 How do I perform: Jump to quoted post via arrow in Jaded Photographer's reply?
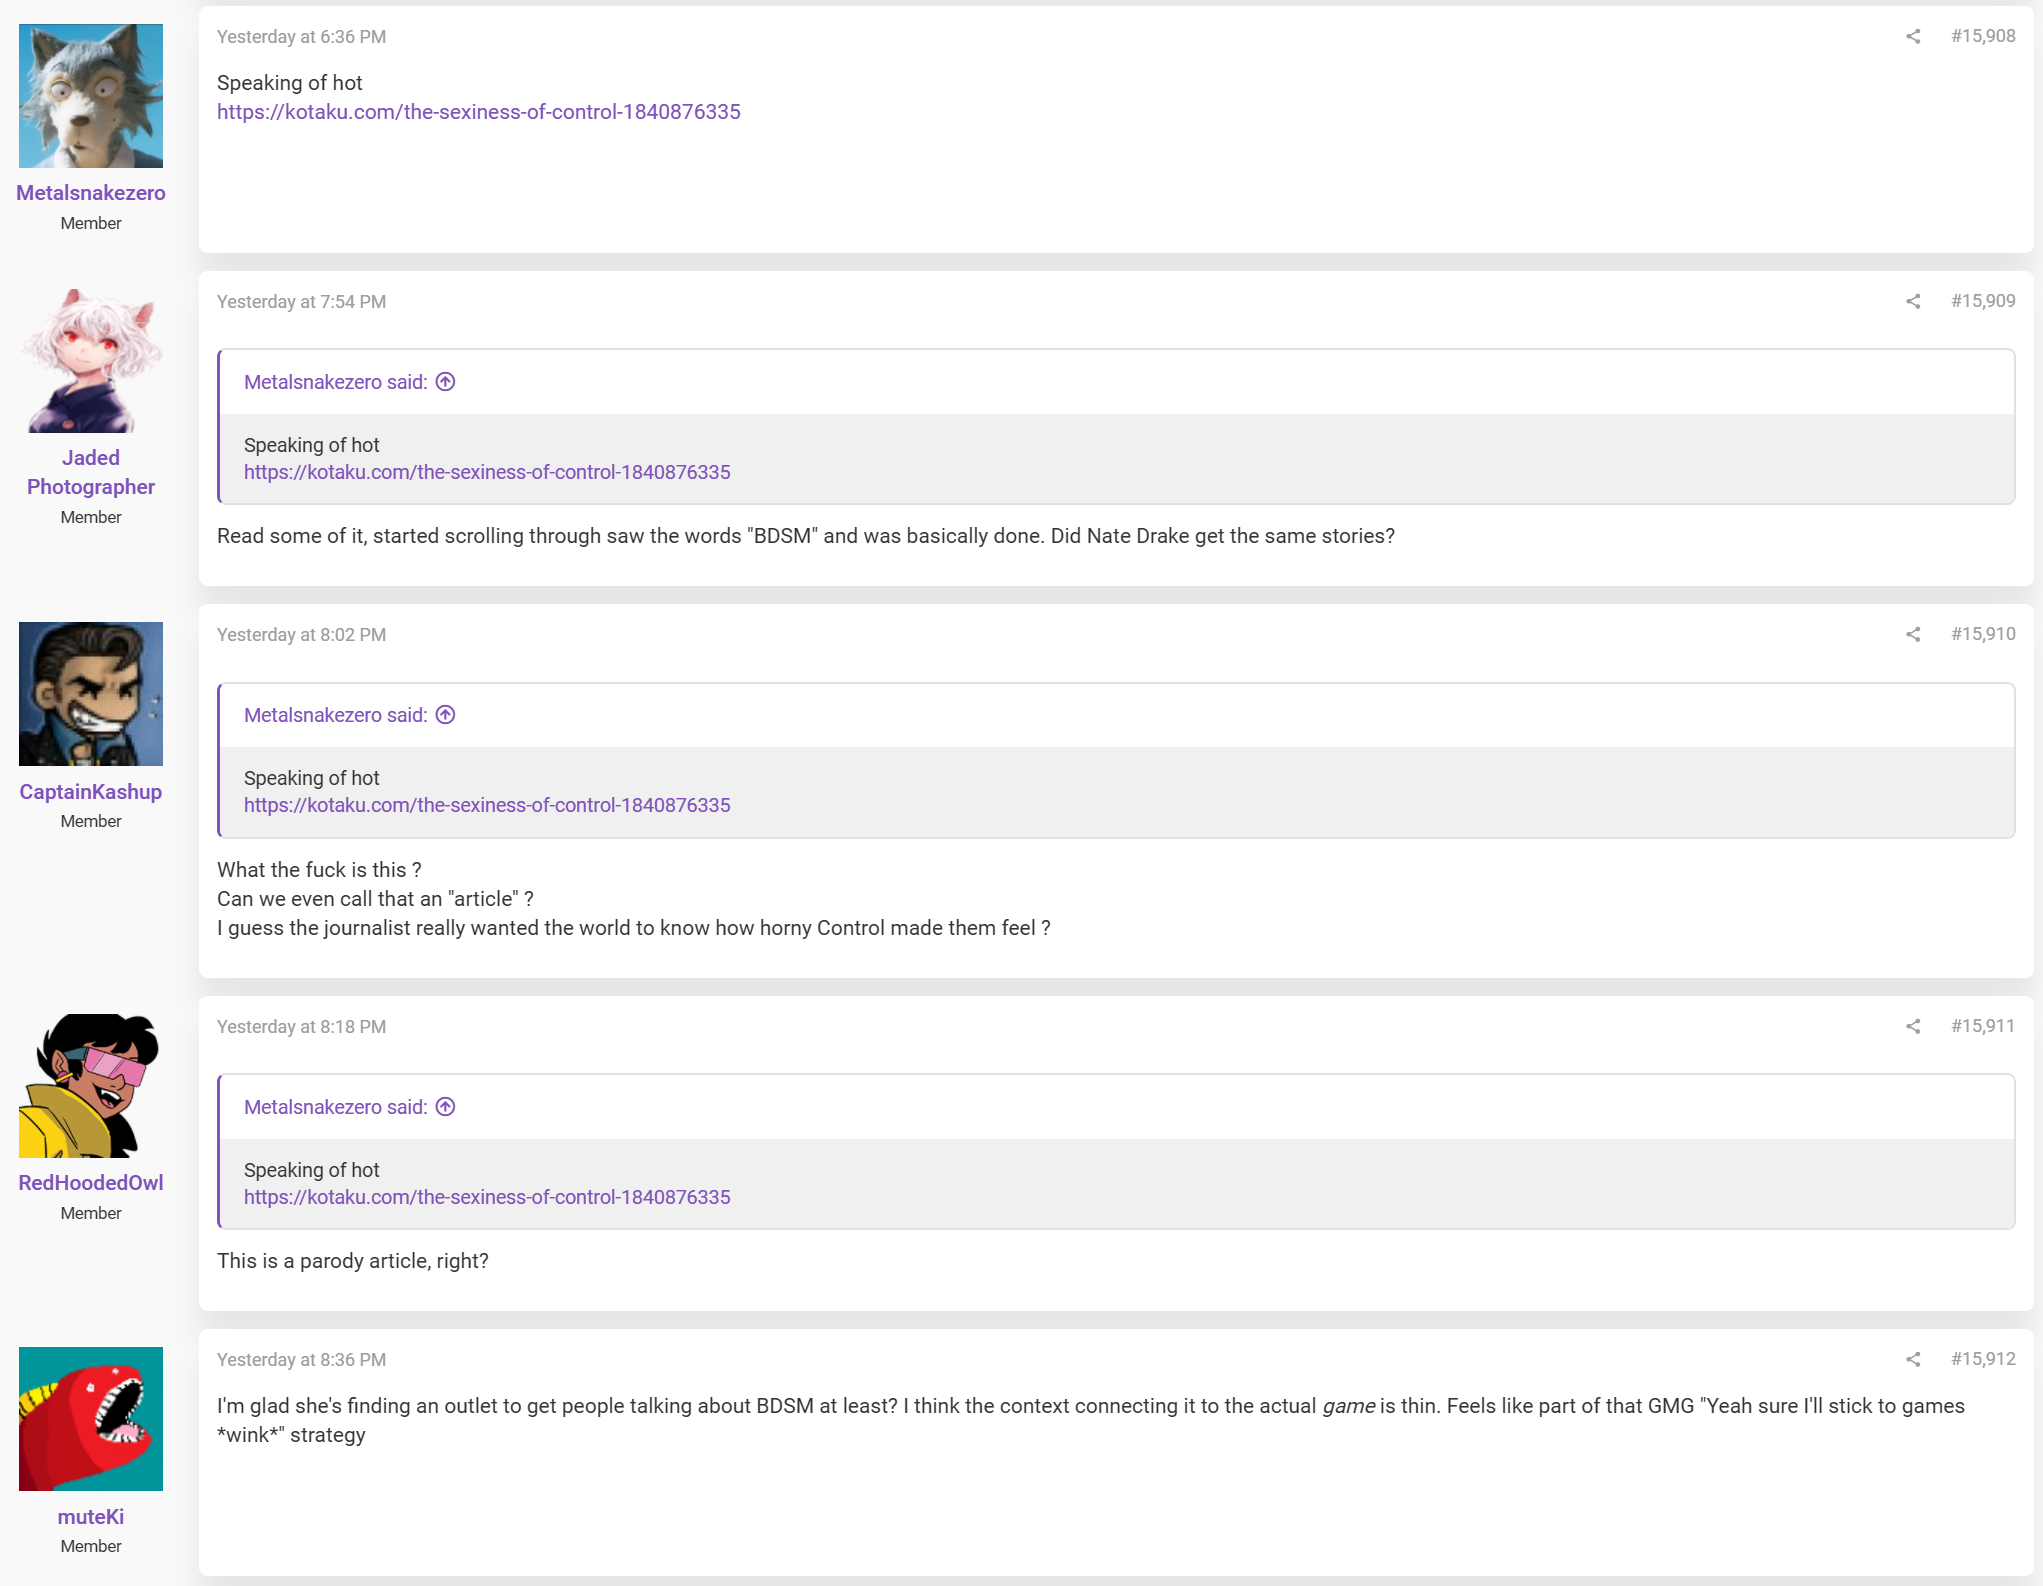446,382
